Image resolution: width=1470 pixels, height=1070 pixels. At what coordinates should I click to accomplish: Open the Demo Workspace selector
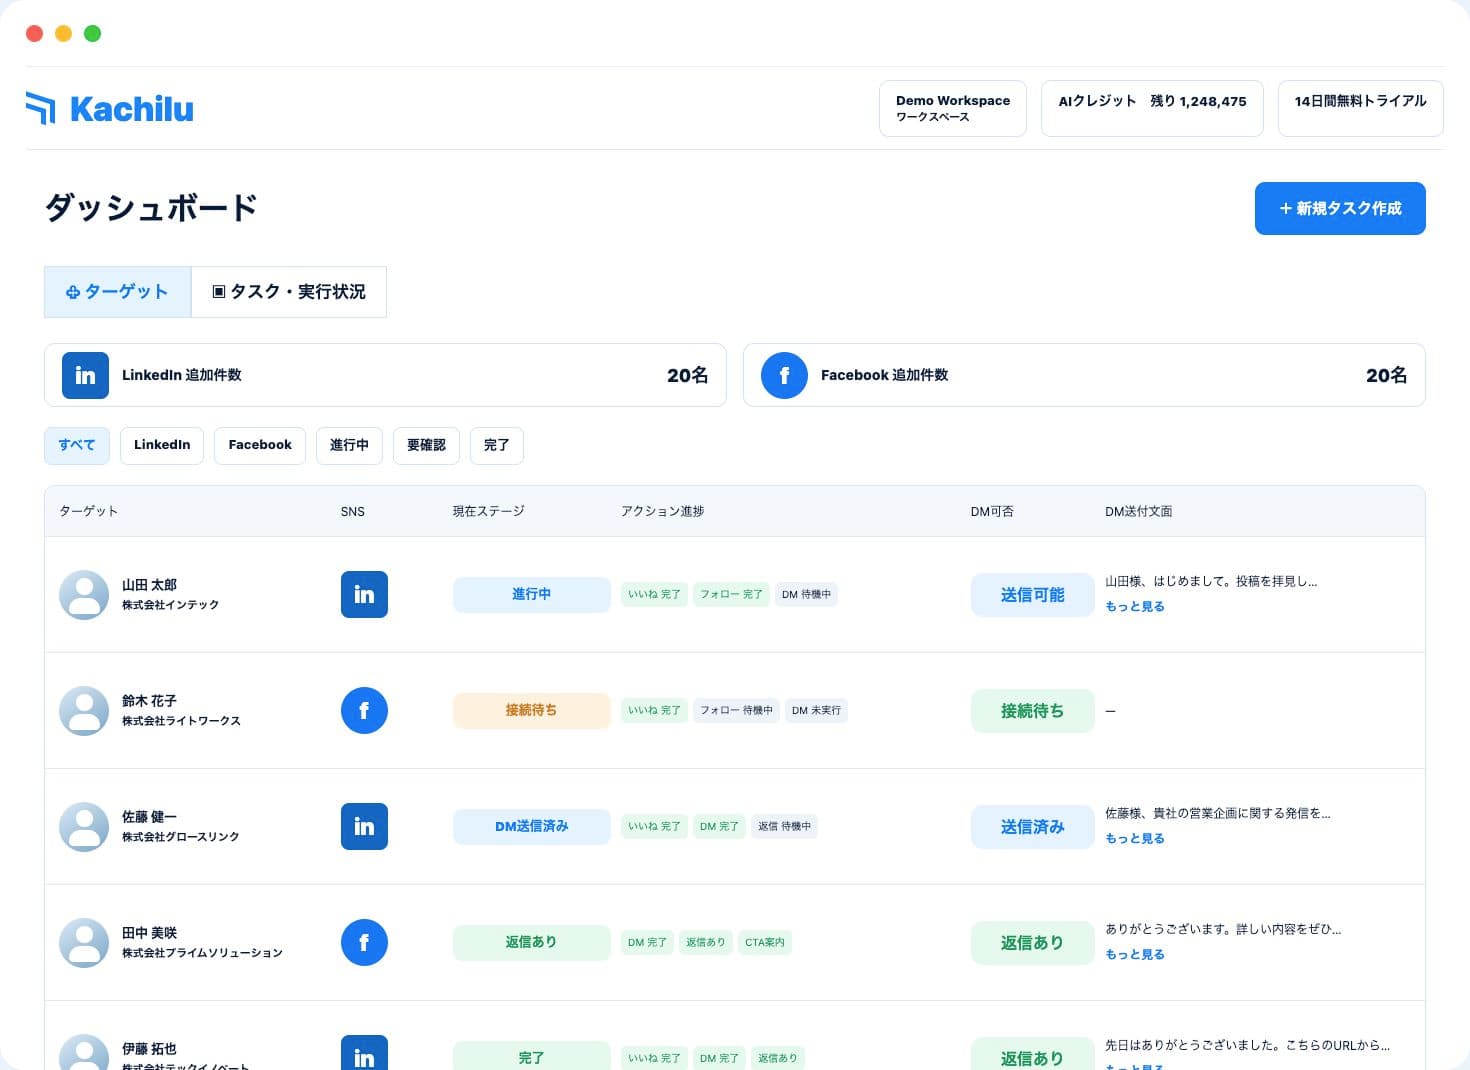[953, 108]
